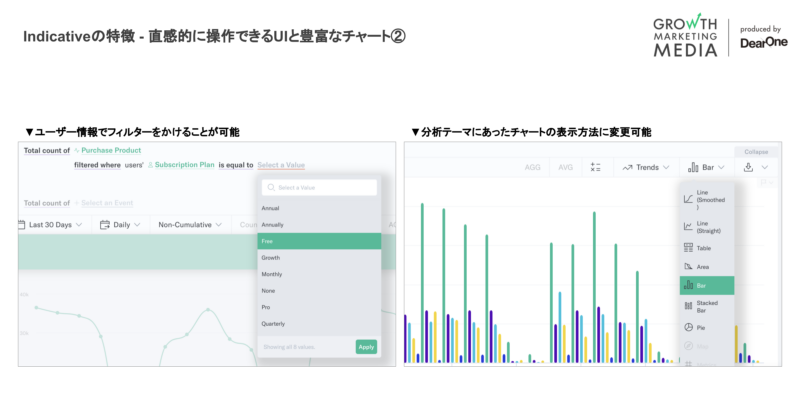Open the Trends dropdown
800x420 pixels.
point(645,167)
